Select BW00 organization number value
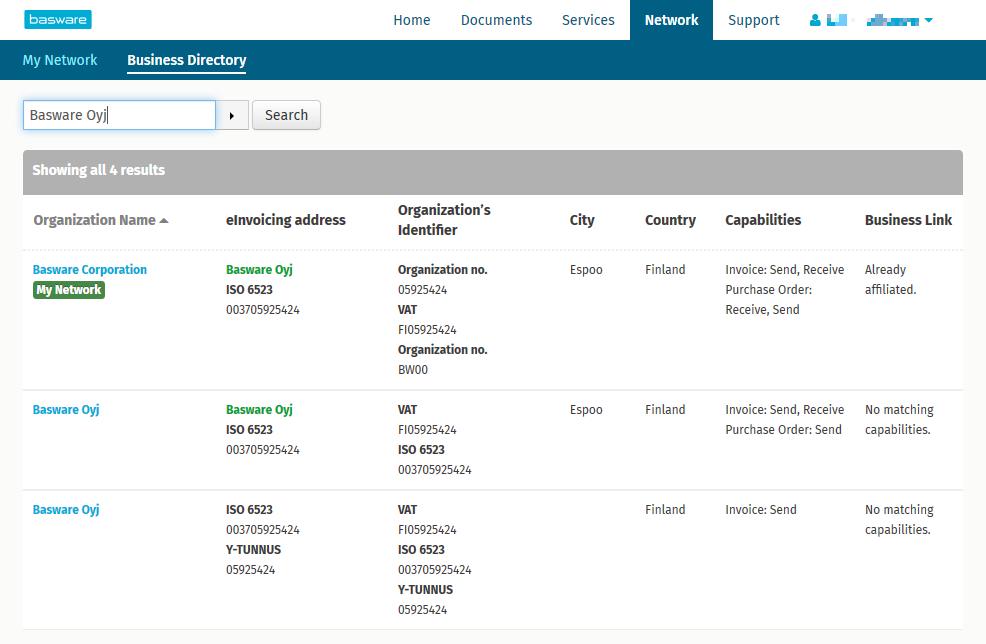 pyautogui.click(x=413, y=370)
